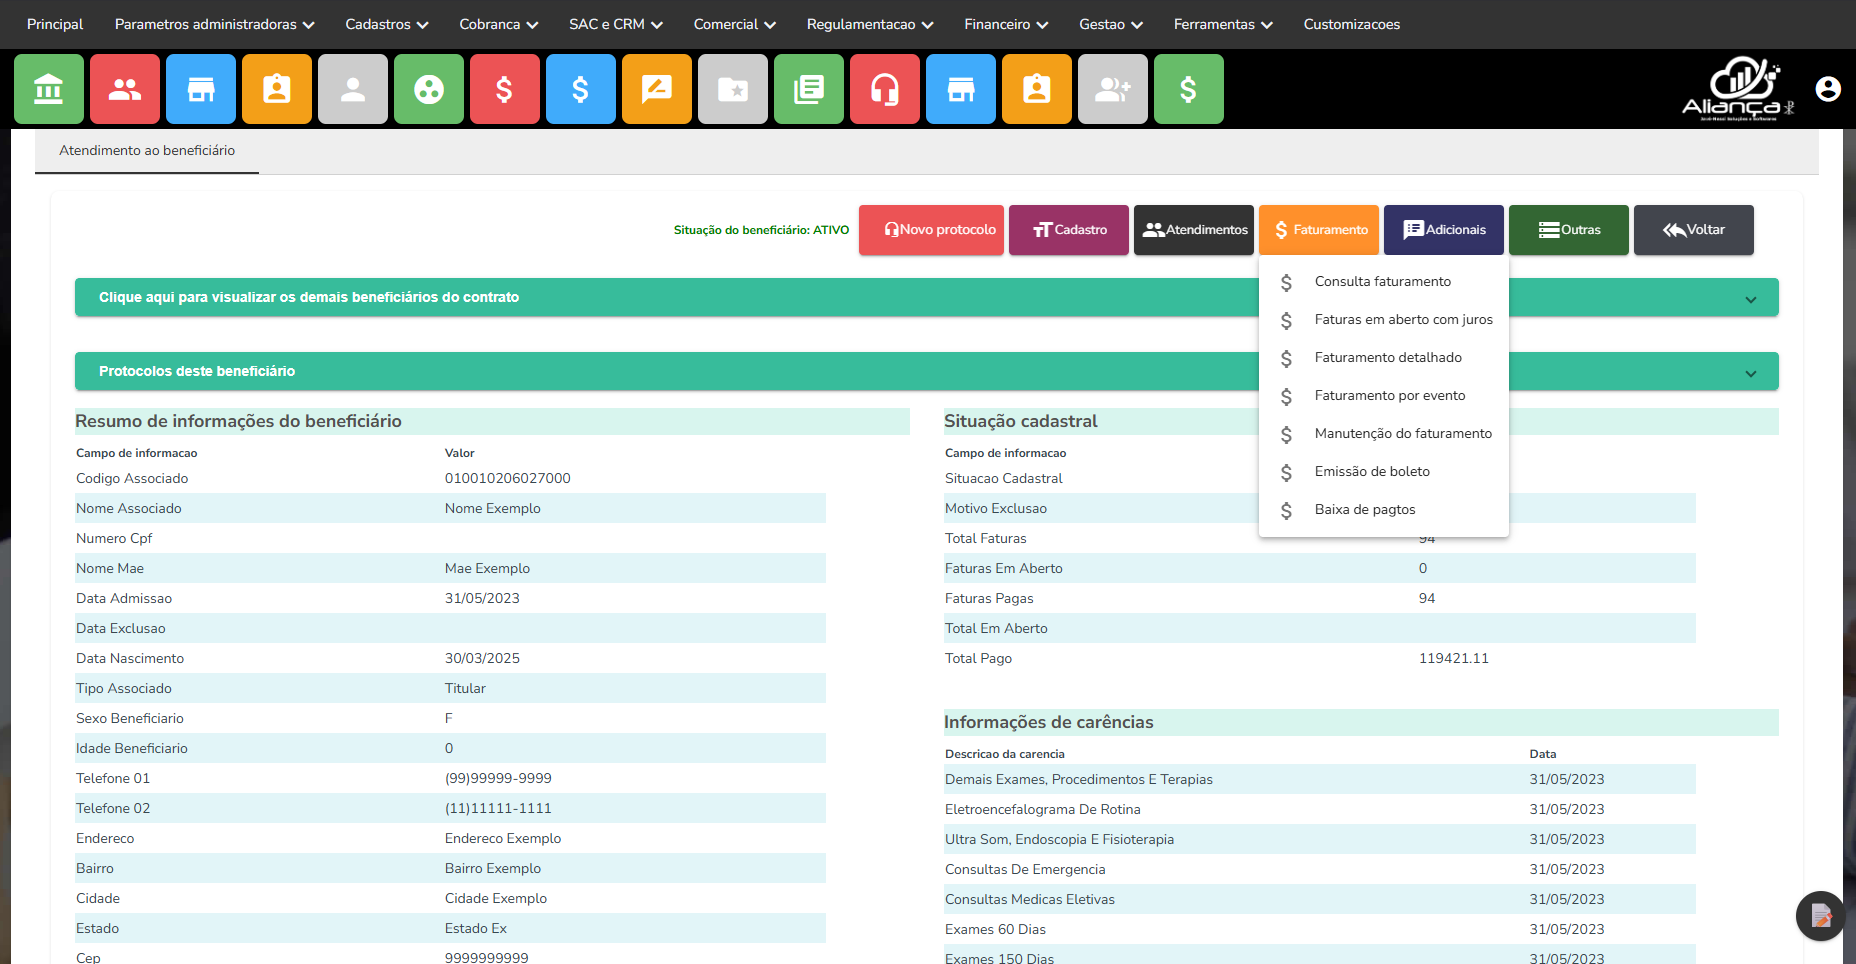Choose Faturamento detalhado menu entry
The image size is (1856, 964).
[x=1388, y=357]
